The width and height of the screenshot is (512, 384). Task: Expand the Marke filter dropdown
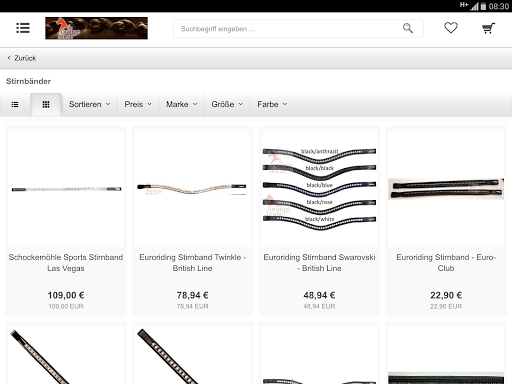click(181, 104)
